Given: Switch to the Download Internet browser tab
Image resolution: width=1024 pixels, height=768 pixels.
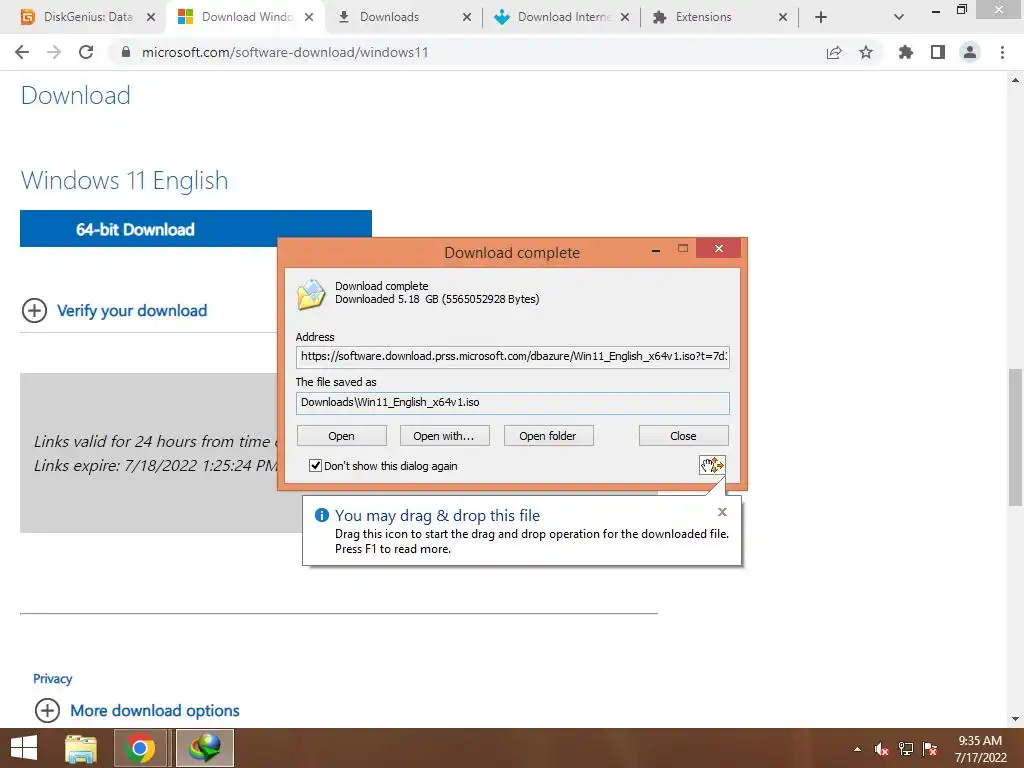Looking at the screenshot, I should coord(564,17).
